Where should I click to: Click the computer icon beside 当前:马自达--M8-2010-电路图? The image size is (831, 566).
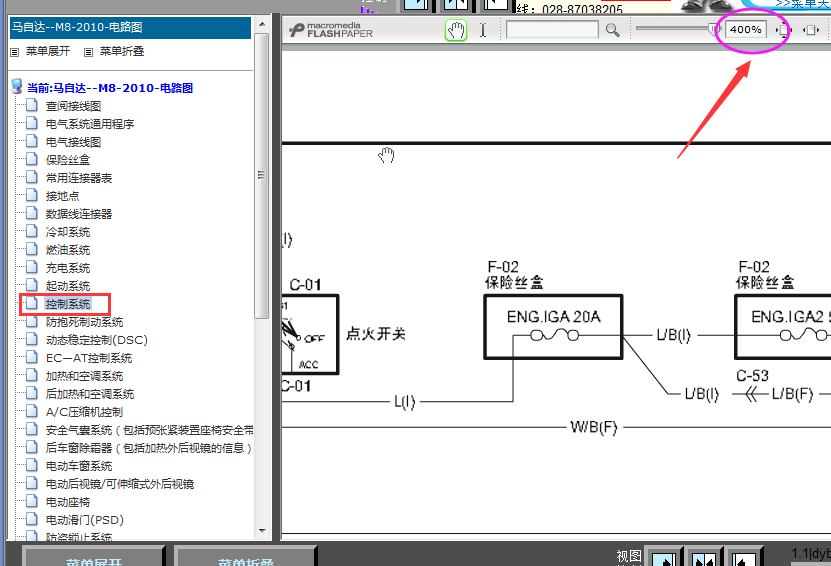pos(17,86)
